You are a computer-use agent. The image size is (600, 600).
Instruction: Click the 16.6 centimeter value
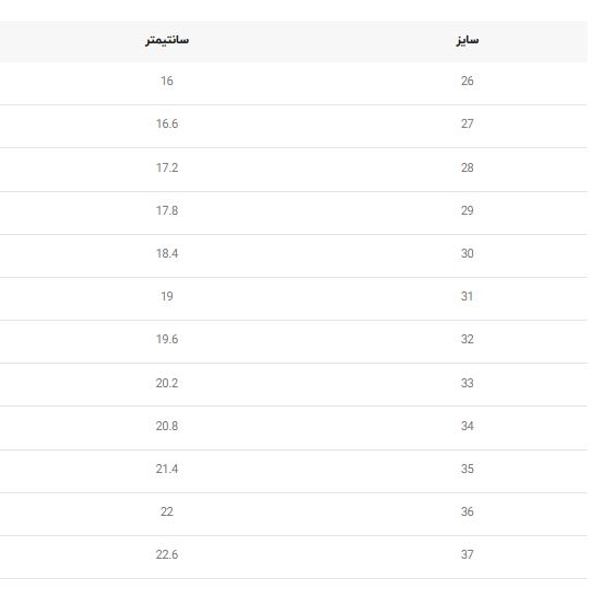pyautogui.click(x=167, y=124)
